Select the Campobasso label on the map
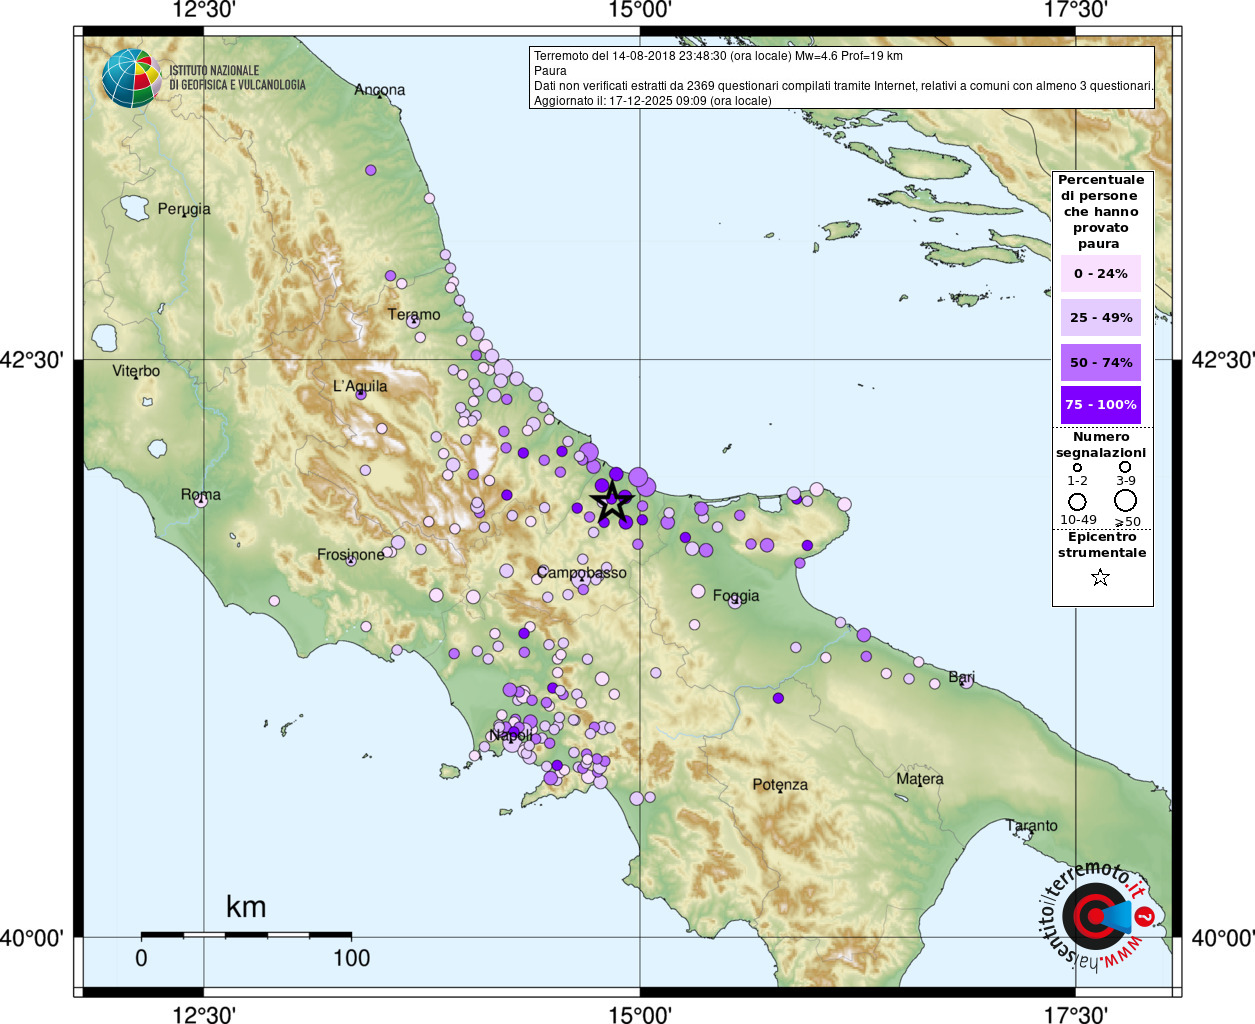This screenshot has width=1255, height=1024. (x=582, y=572)
